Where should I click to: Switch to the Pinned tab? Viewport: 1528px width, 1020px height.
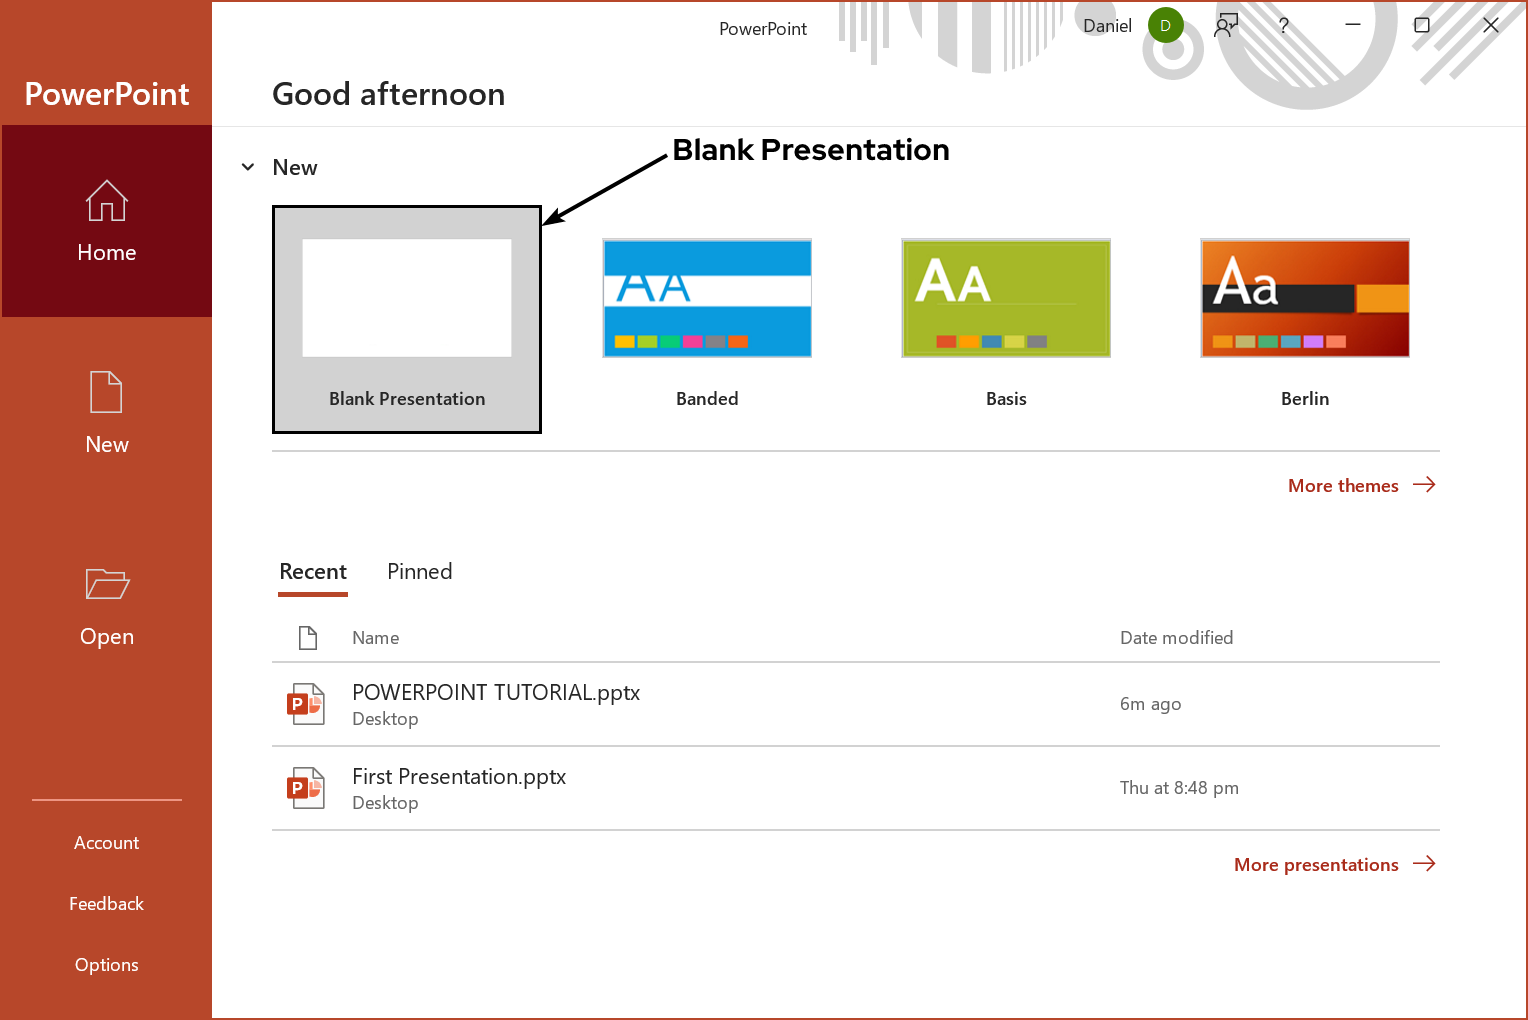[419, 572]
